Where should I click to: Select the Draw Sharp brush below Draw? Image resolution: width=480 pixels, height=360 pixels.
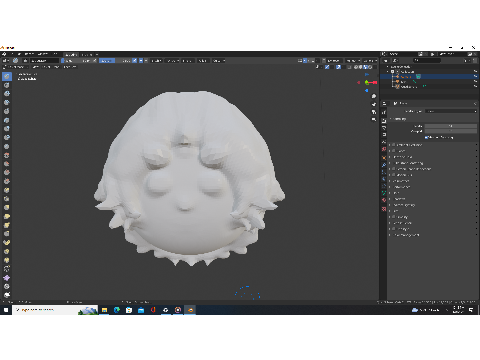coord(7,85)
